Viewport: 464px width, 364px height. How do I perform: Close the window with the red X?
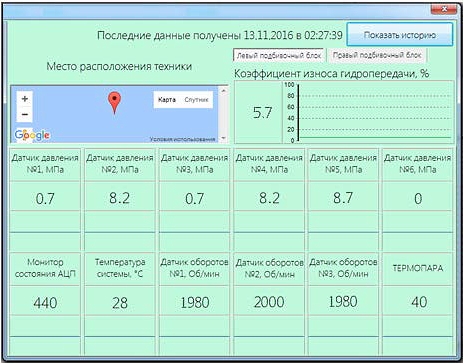pos(444,10)
